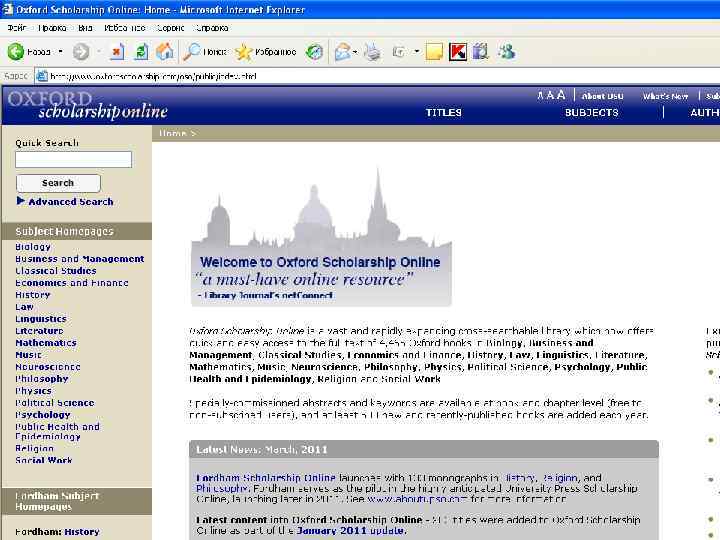720x540 pixels.
Task: Open Economics and Finance subject homepage
Action: click(72, 283)
